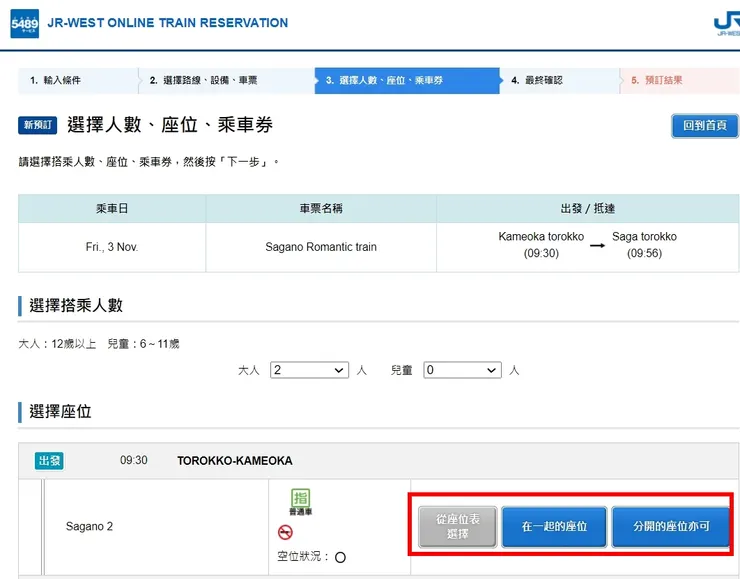Click the 選擇座位 section heading

(60, 411)
